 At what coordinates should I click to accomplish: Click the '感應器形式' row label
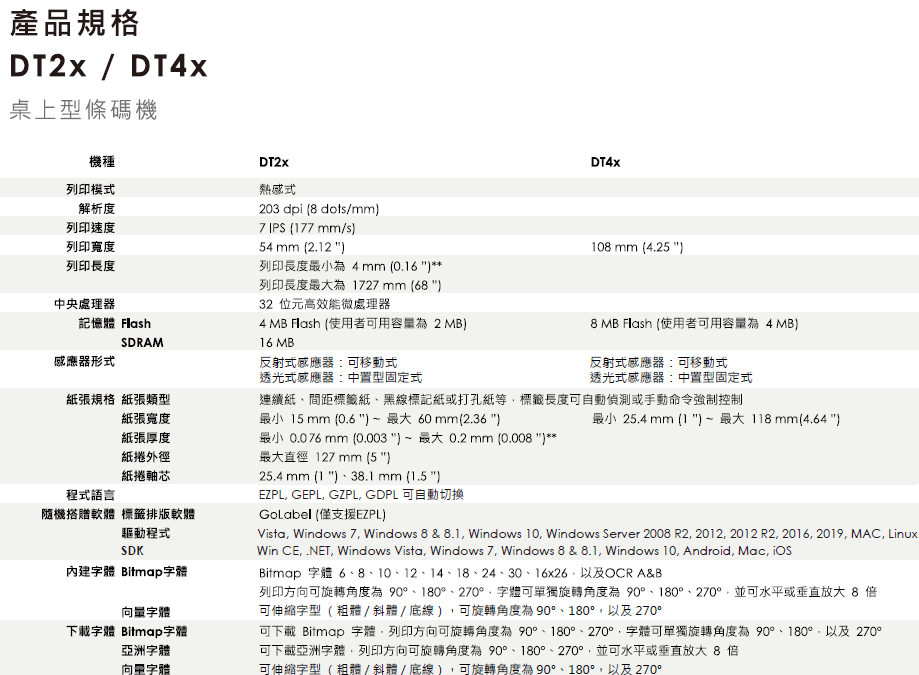[x=84, y=362]
